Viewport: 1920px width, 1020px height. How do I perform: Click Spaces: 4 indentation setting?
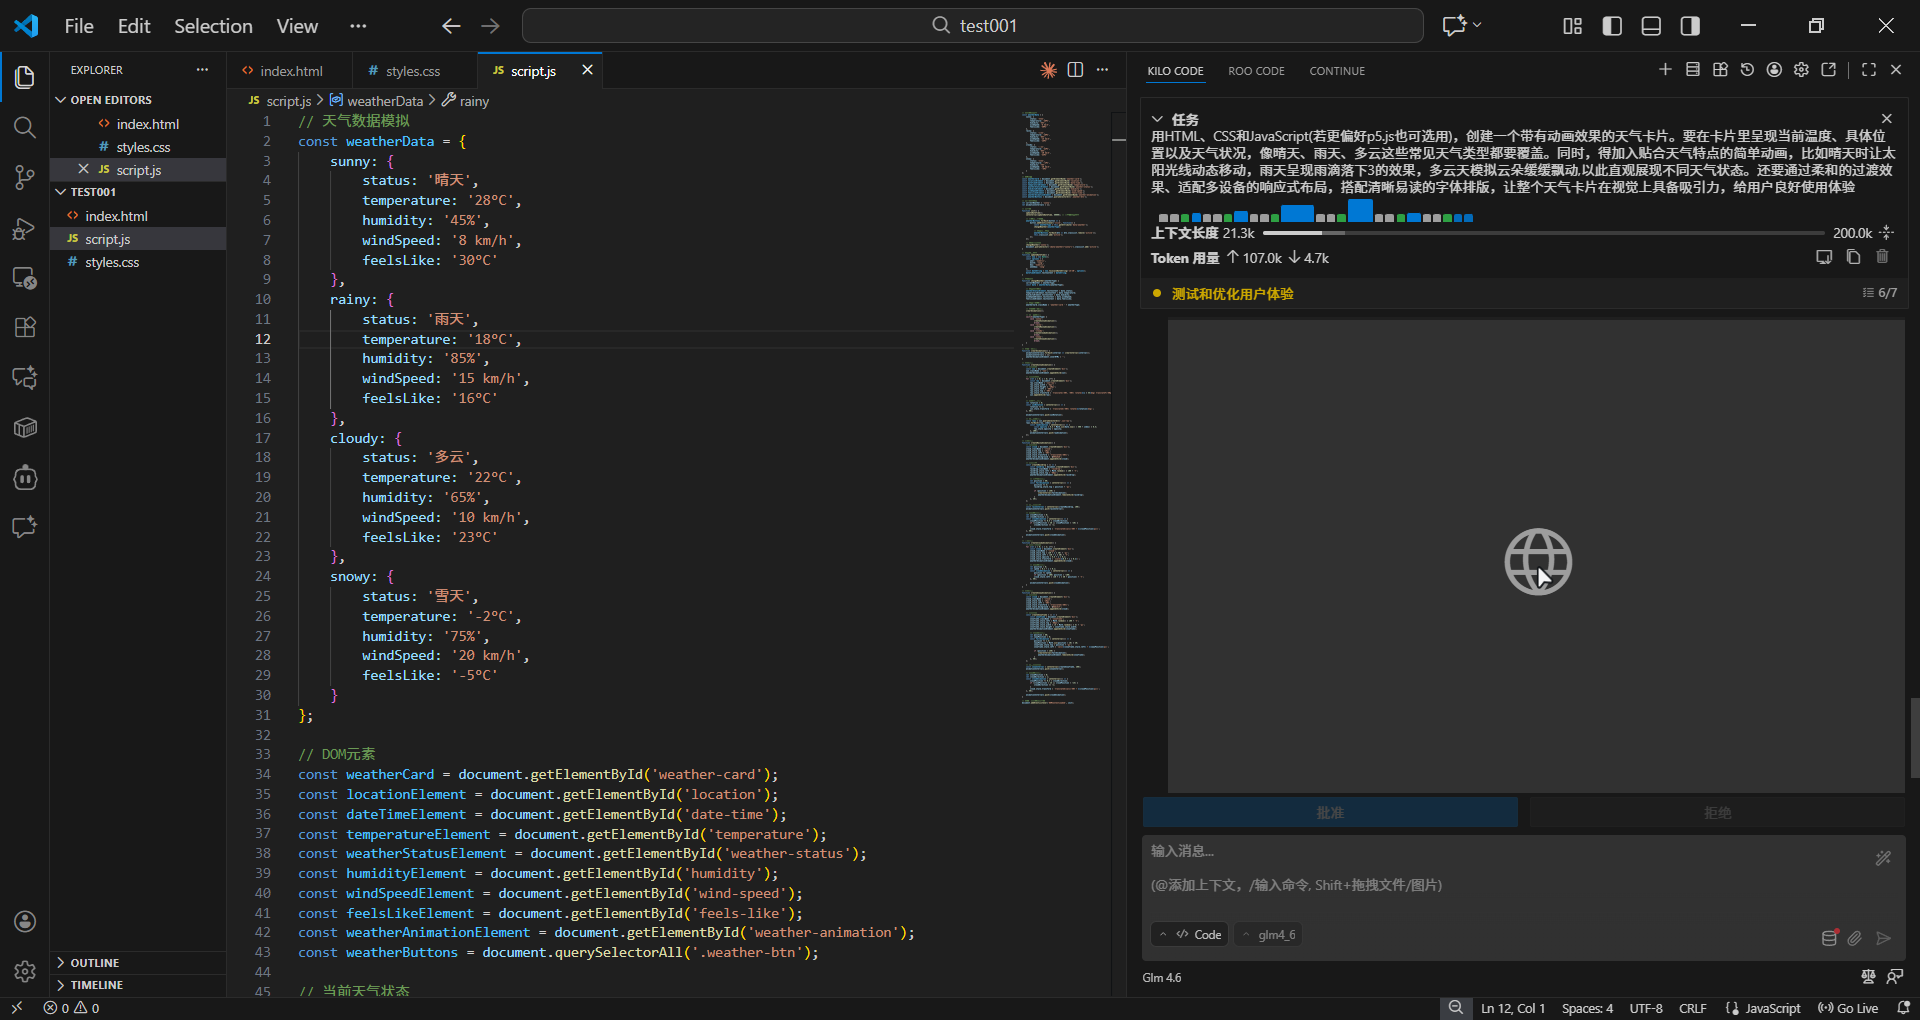point(1587,1008)
